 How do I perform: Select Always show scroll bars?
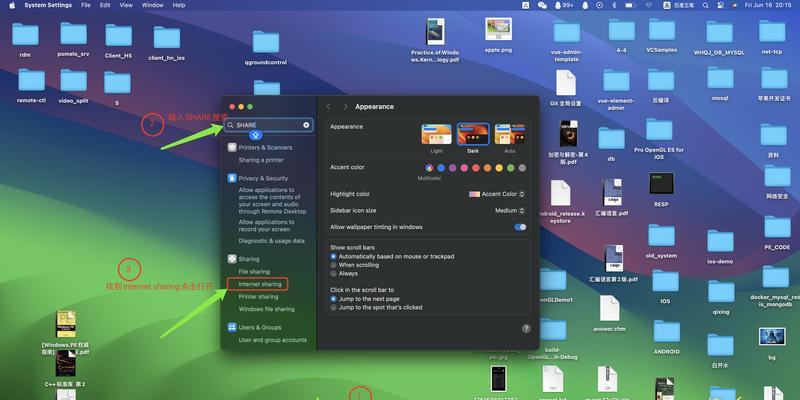pos(334,273)
